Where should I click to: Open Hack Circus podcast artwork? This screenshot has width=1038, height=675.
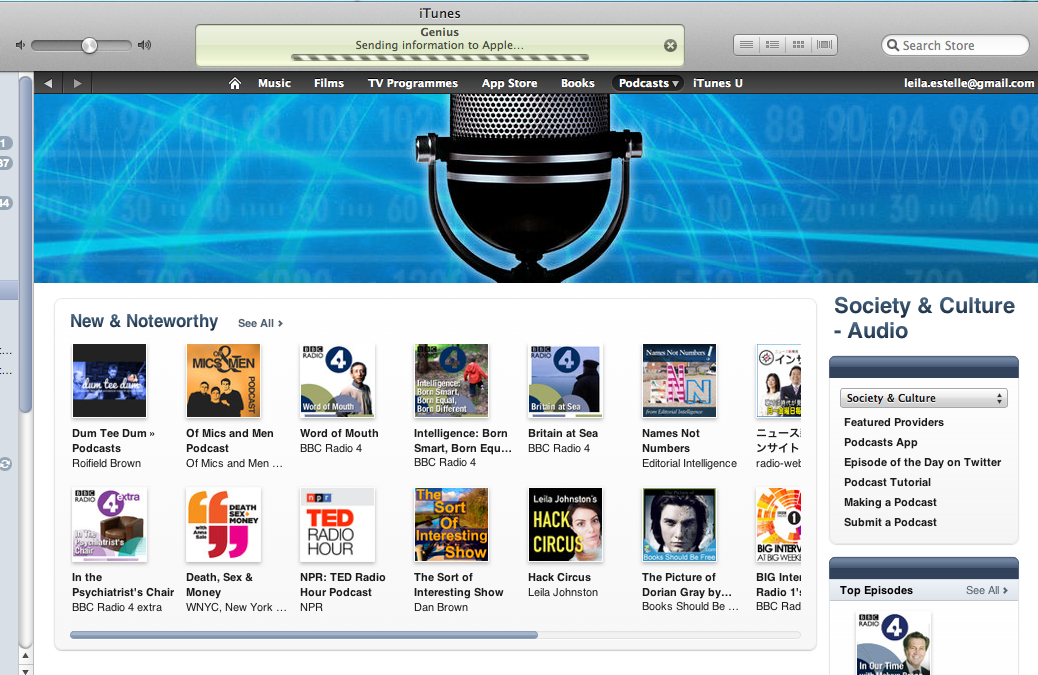click(565, 525)
